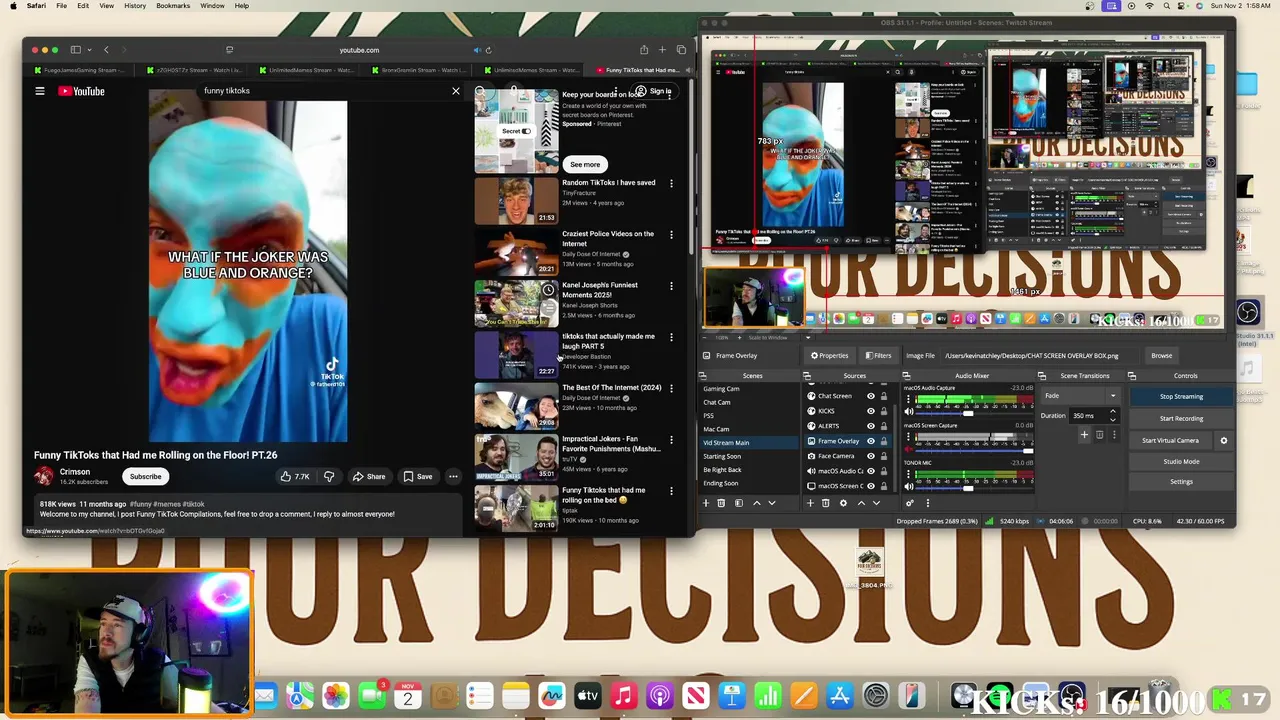Click Safari's back navigation arrow

106,50
